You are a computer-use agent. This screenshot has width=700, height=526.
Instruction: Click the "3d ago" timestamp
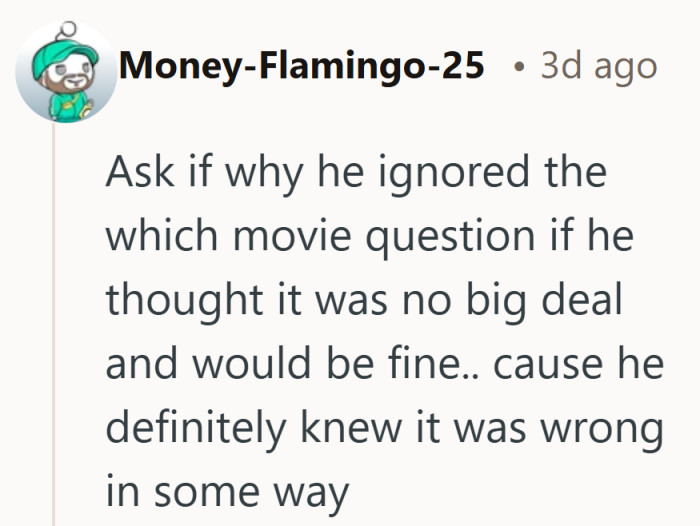[x=598, y=66]
